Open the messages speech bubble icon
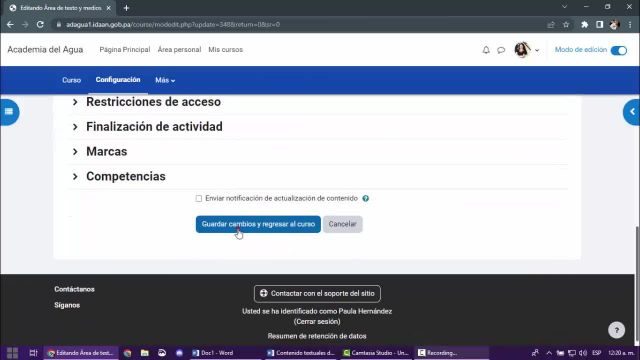Viewport: 640px width, 360px height. (x=501, y=50)
